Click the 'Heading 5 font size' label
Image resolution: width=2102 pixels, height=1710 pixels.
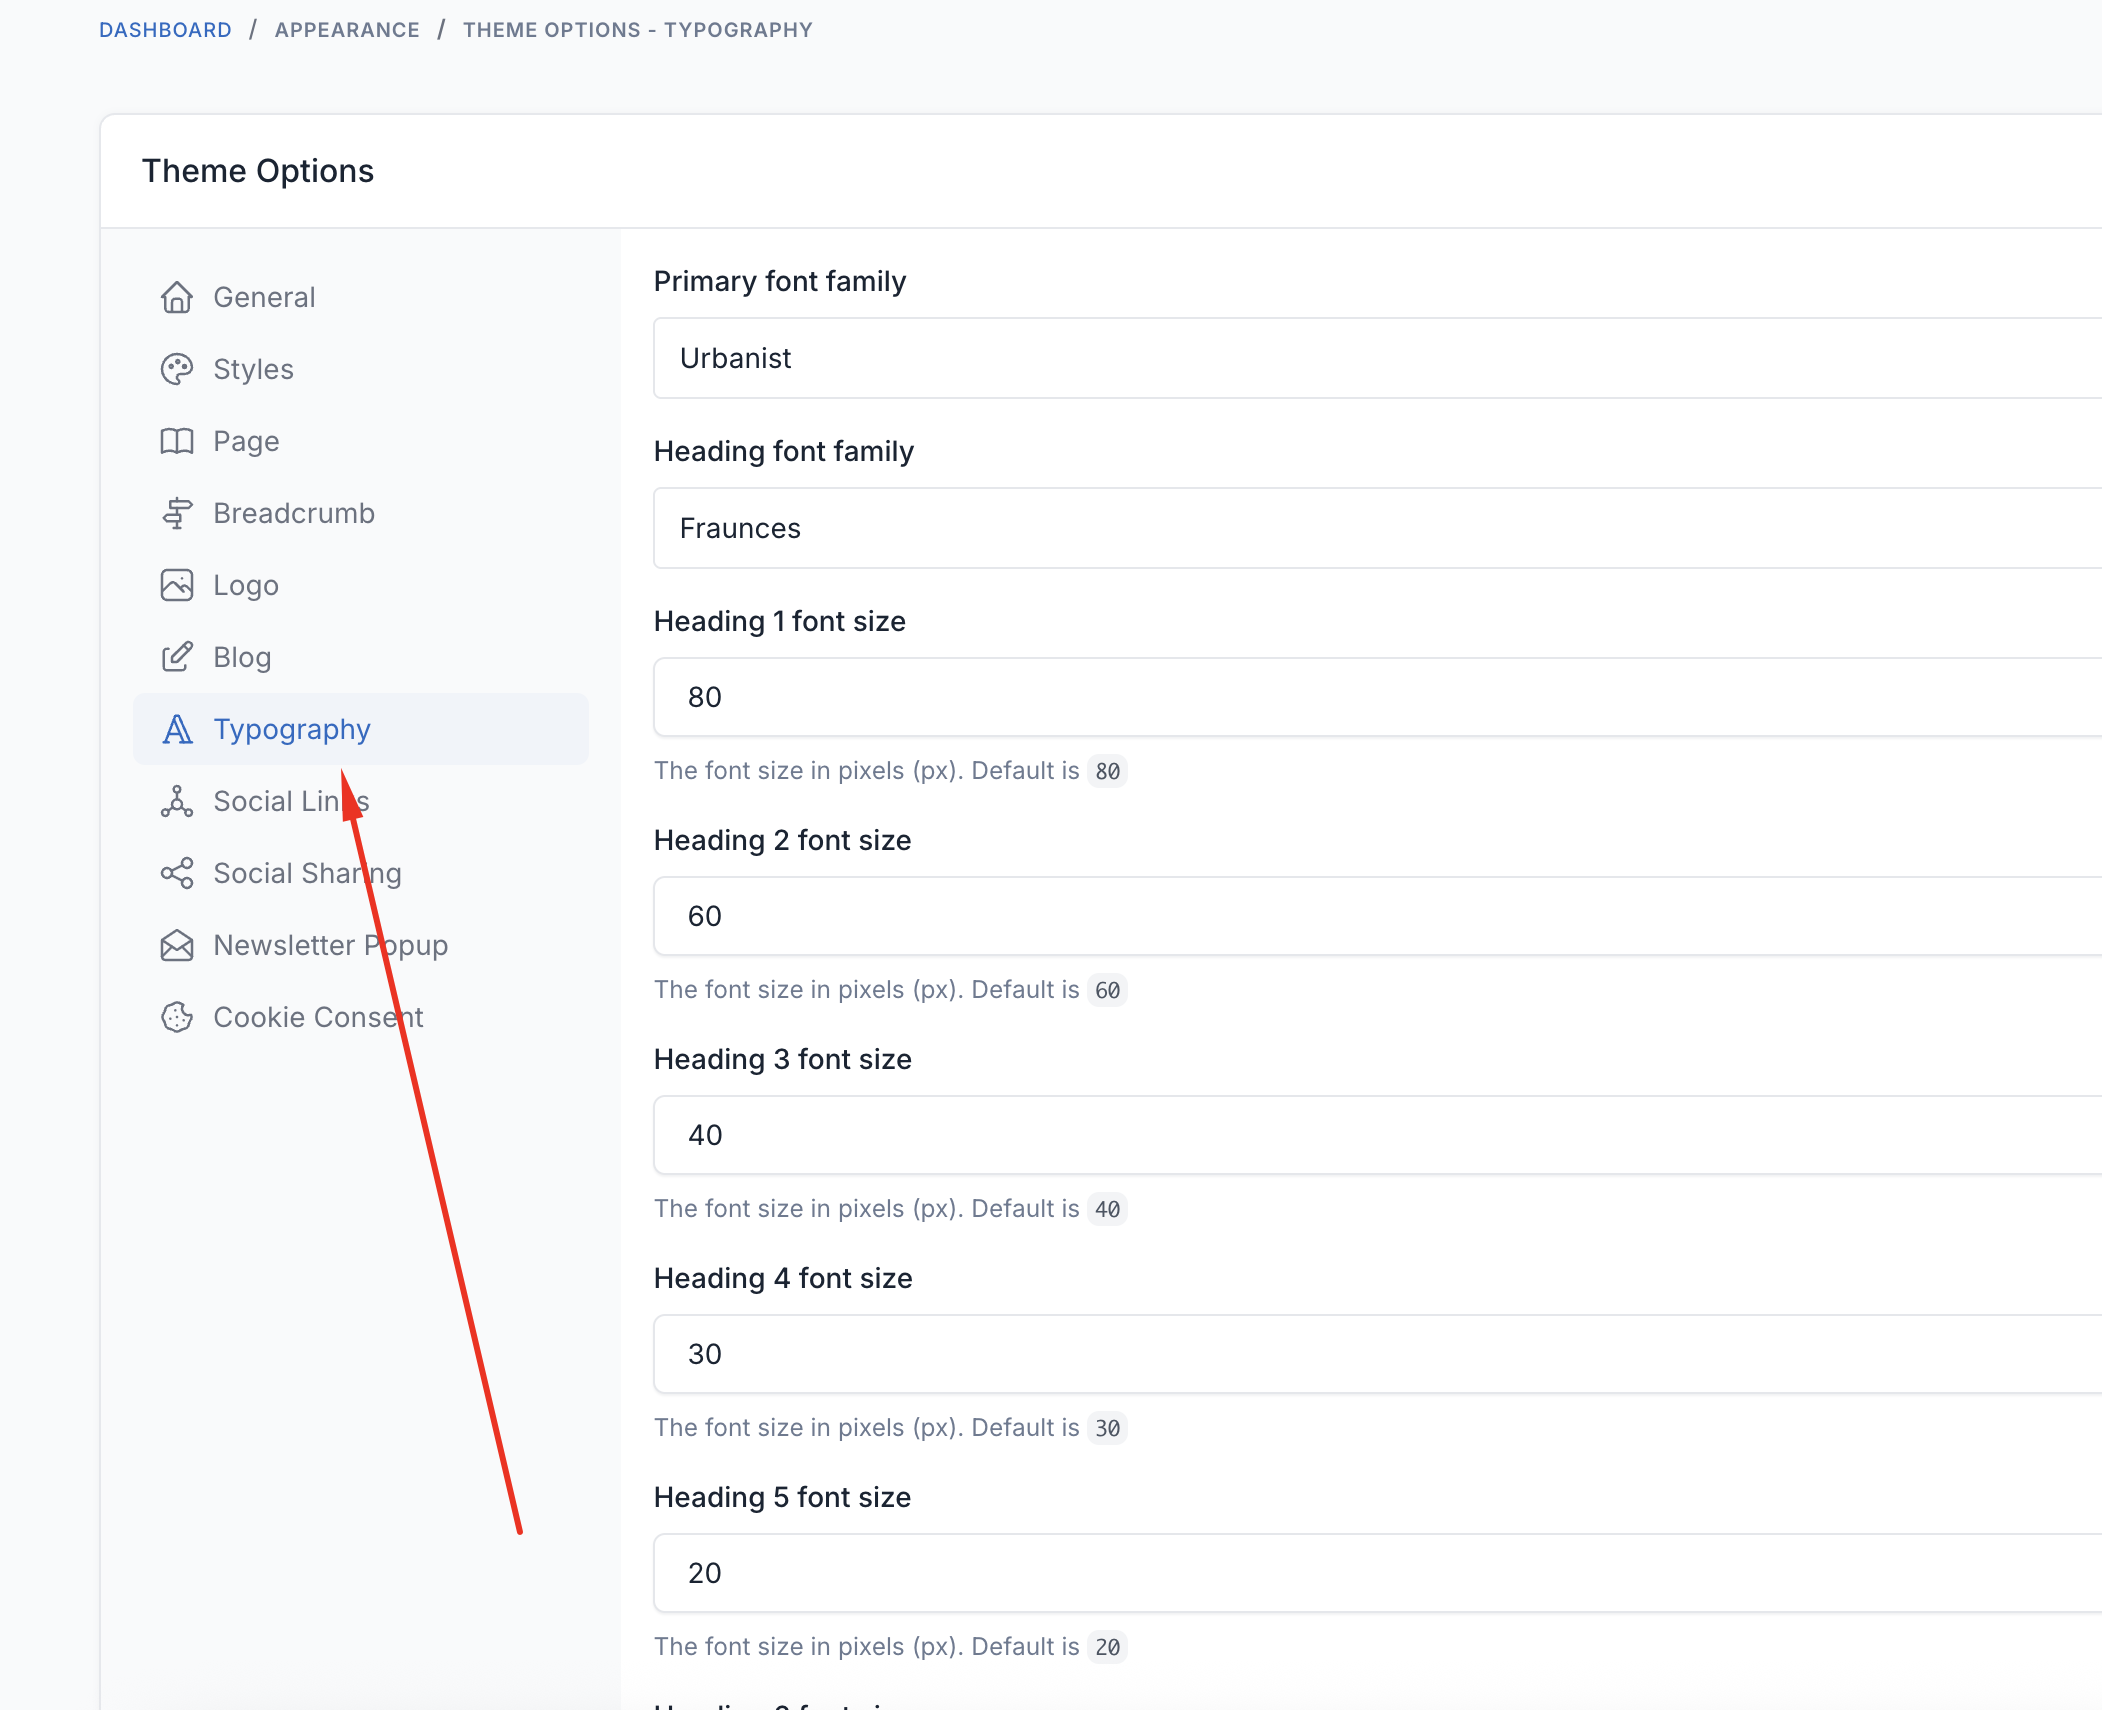pyautogui.click(x=783, y=1497)
